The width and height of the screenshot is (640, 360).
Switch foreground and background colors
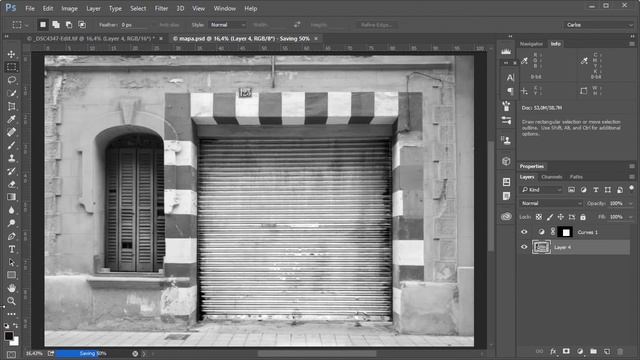[x=16, y=326]
